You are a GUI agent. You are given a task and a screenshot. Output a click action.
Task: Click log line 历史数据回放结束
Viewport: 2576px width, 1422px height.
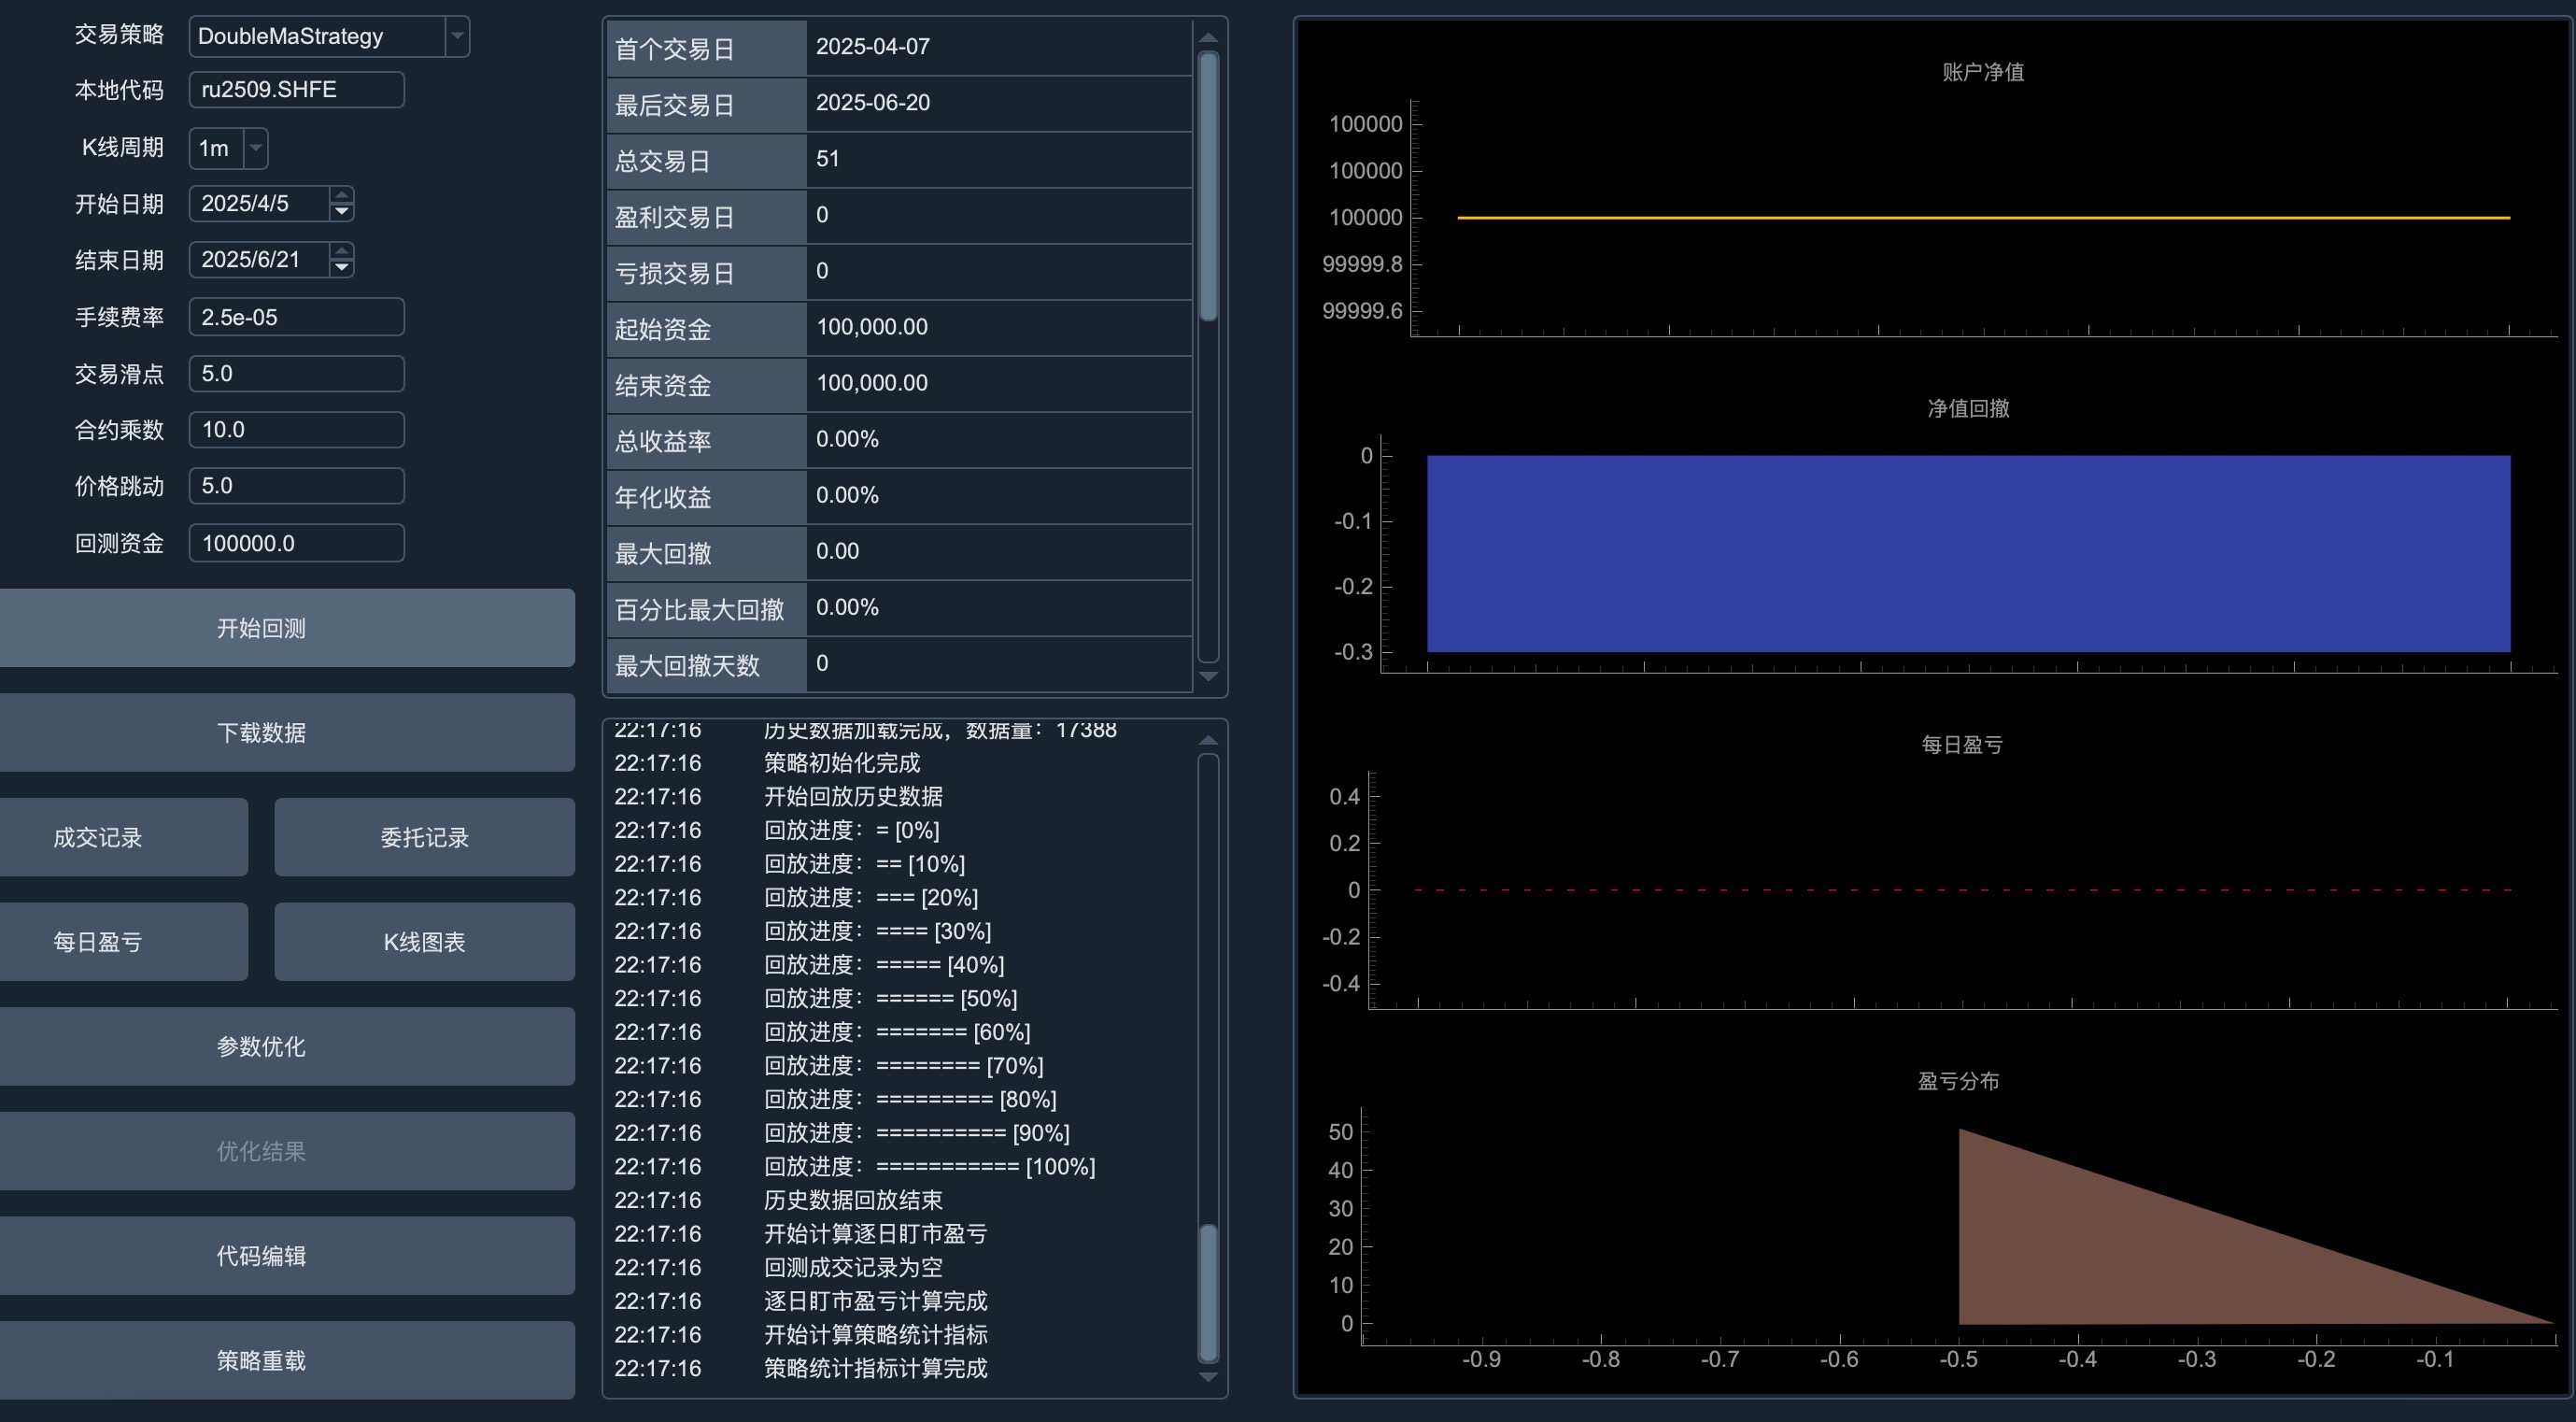(x=853, y=1200)
